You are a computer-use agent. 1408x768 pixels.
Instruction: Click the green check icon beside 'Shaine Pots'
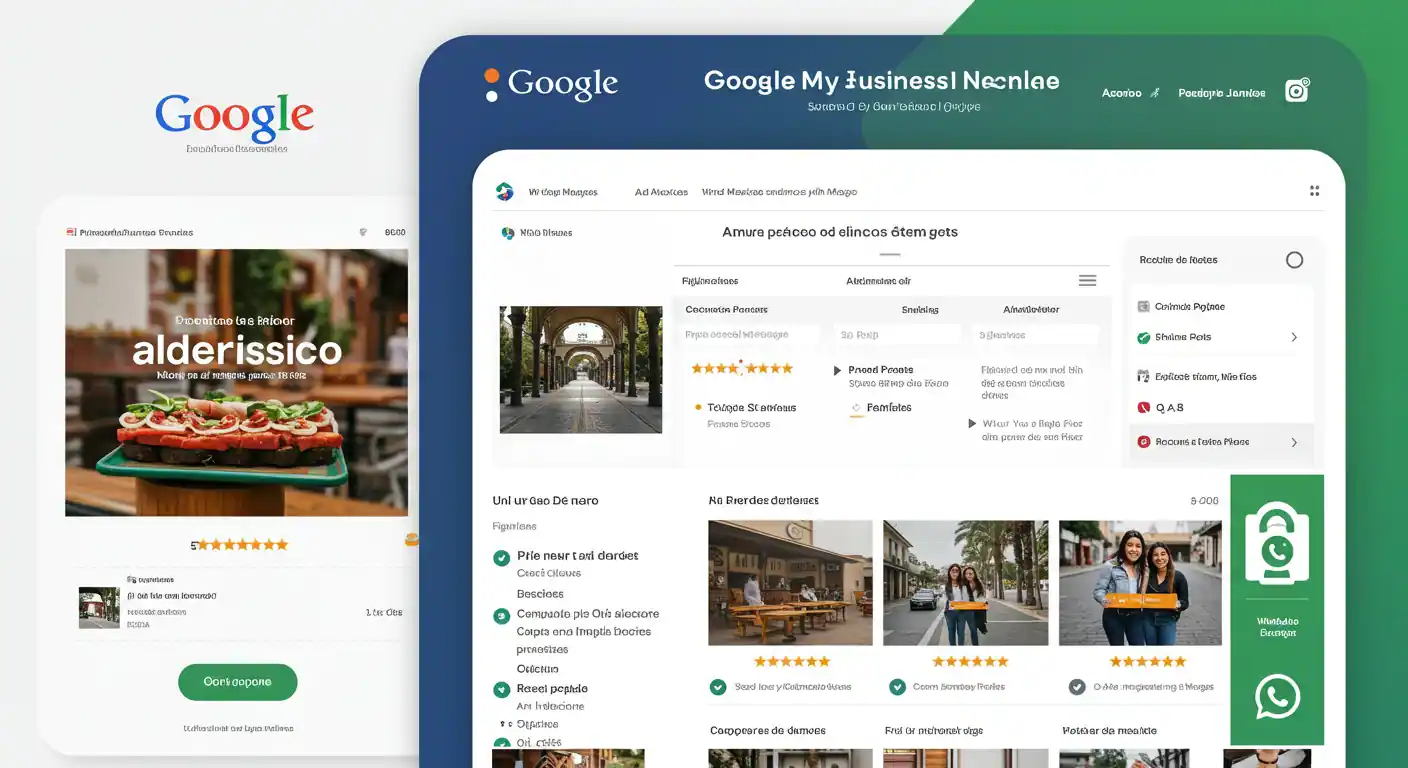[1143, 338]
